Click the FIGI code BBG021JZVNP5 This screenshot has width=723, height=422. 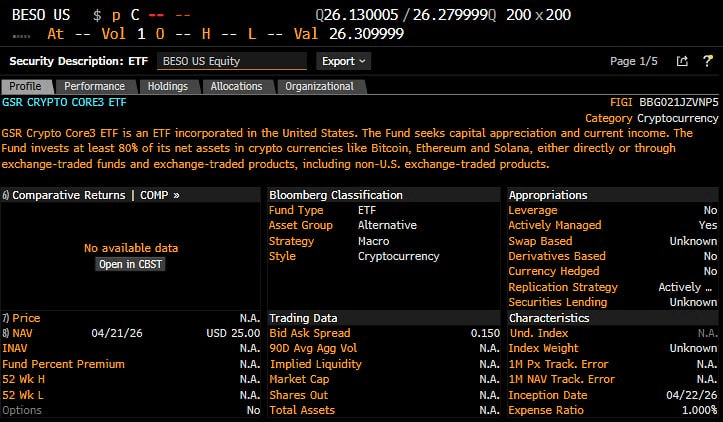pyautogui.click(x=678, y=102)
